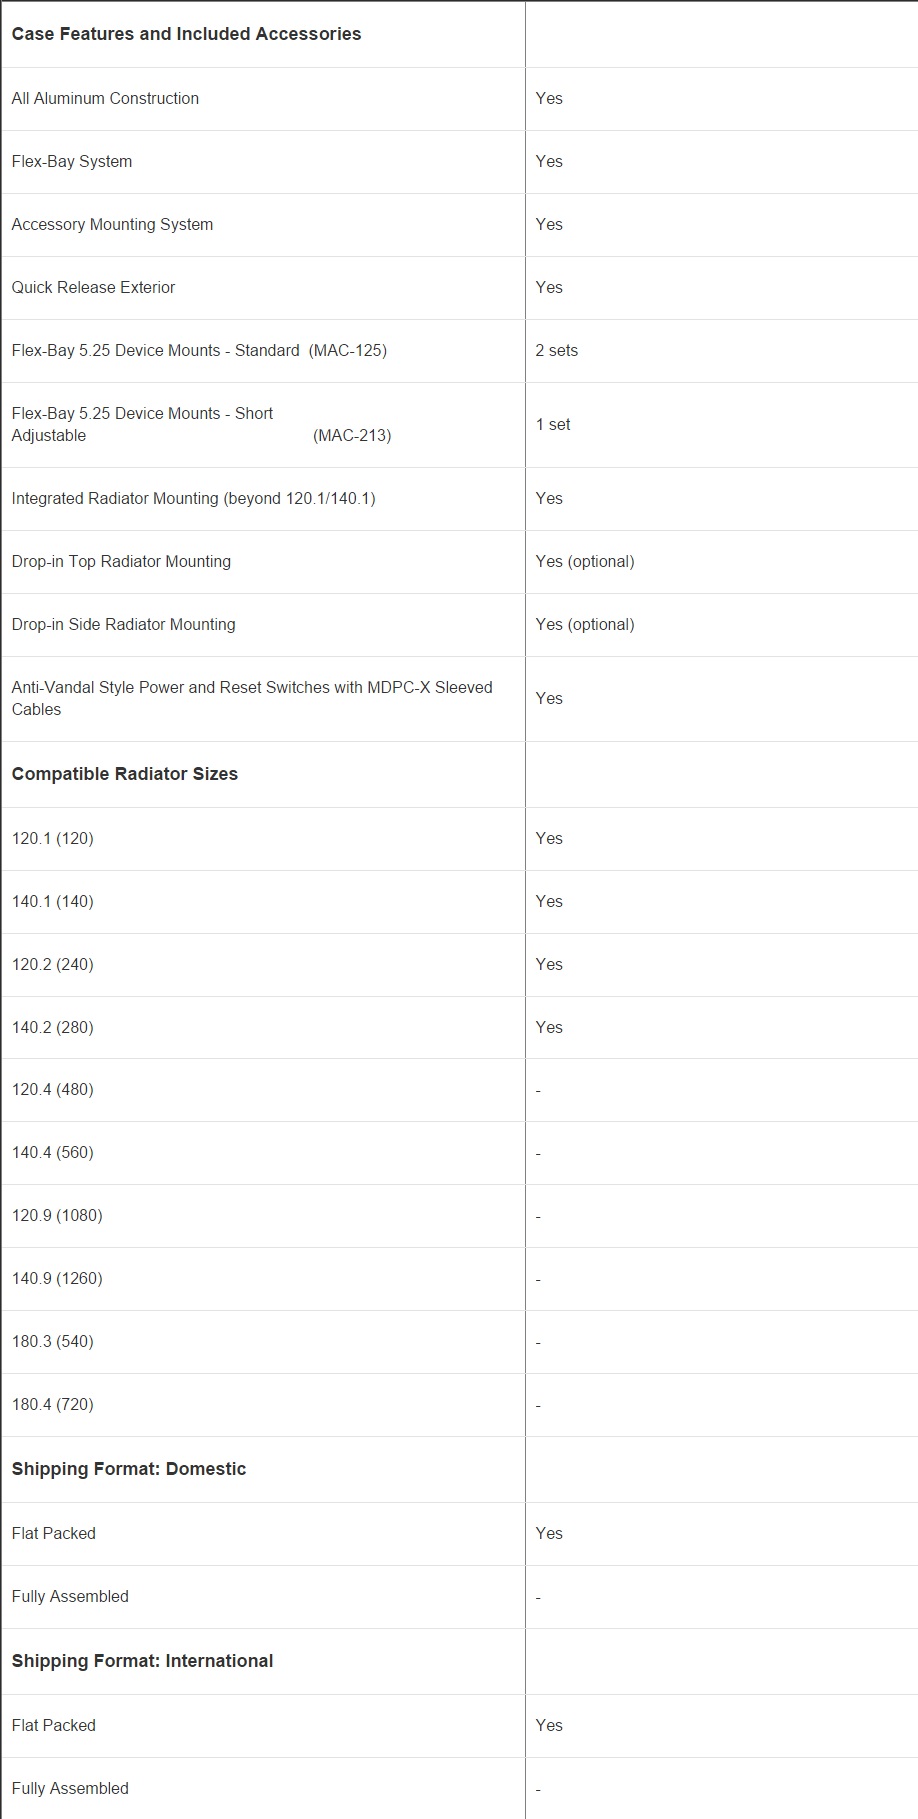Click the "2 sets" value cell
The height and width of the screenshot is (1819, 918).
556,350
